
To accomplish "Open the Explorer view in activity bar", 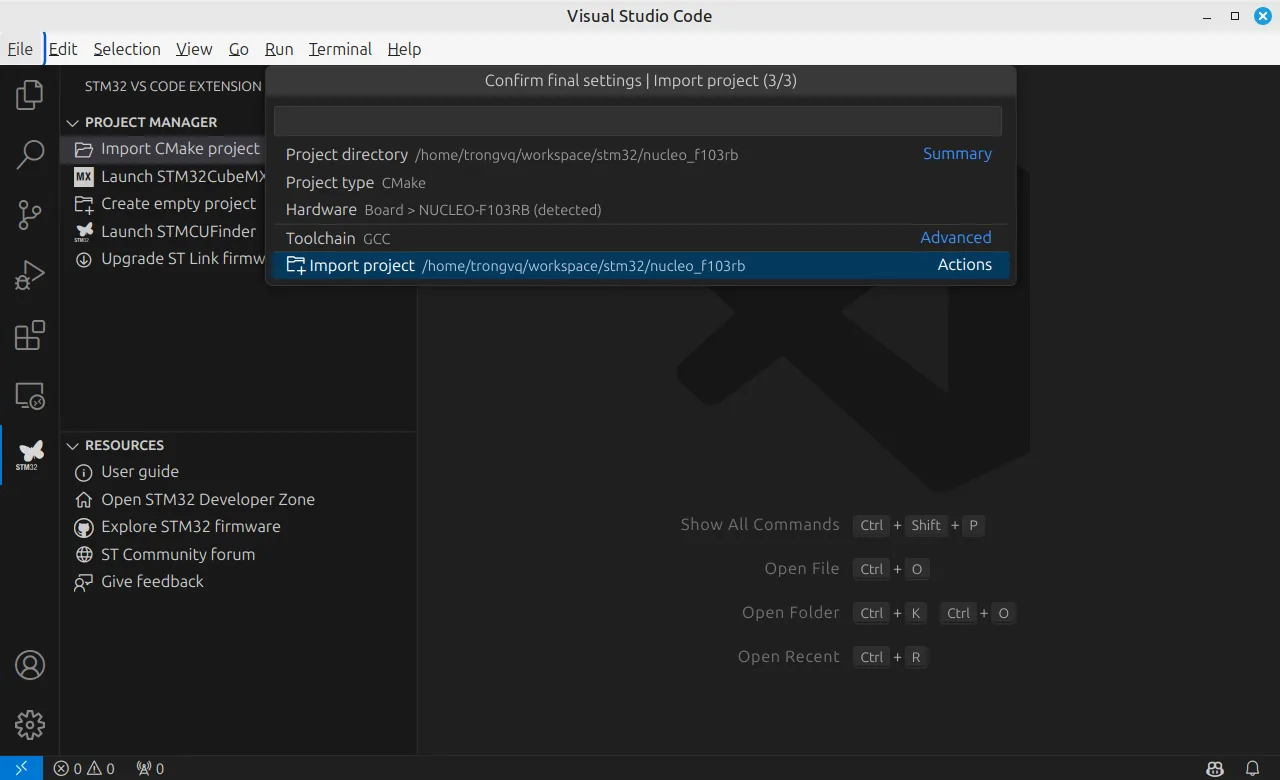I will (30, 95).
